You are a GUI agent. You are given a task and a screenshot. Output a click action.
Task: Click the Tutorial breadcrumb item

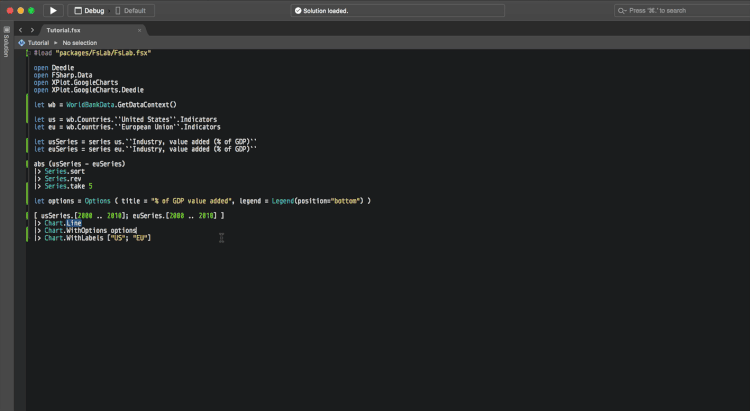pos(38,43)
